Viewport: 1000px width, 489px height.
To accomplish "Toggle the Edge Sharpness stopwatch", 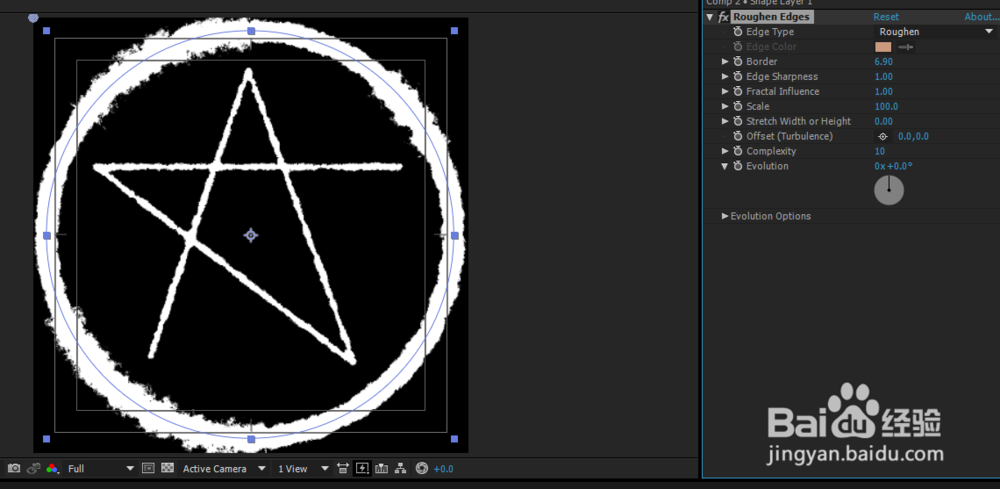I will coord(737,77).
